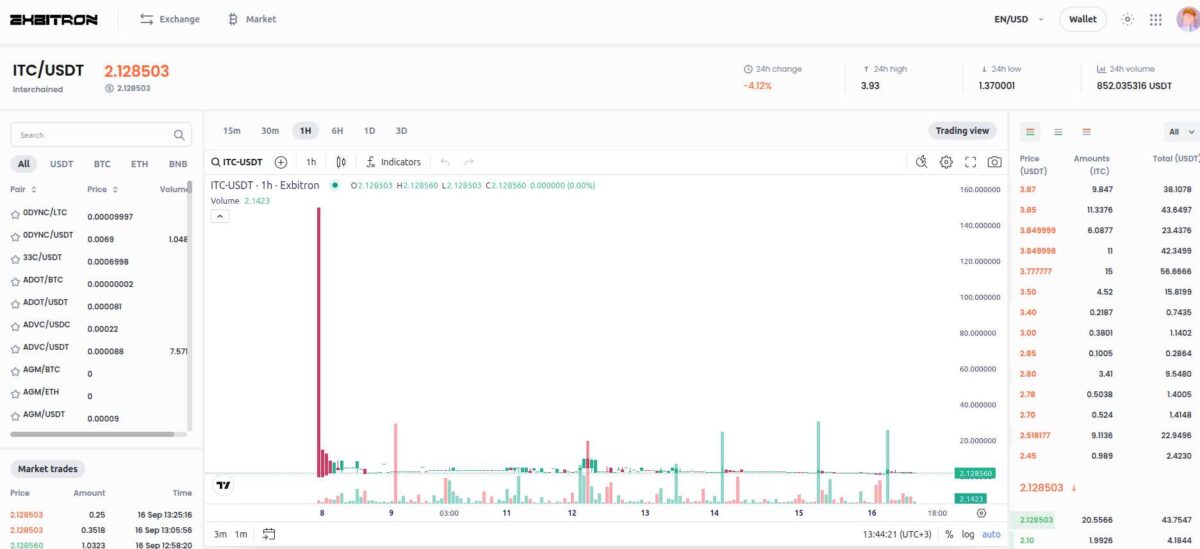Open the Indicators dialog
The height and width of the screenshot is (549, 1200).
pos(393,162)
